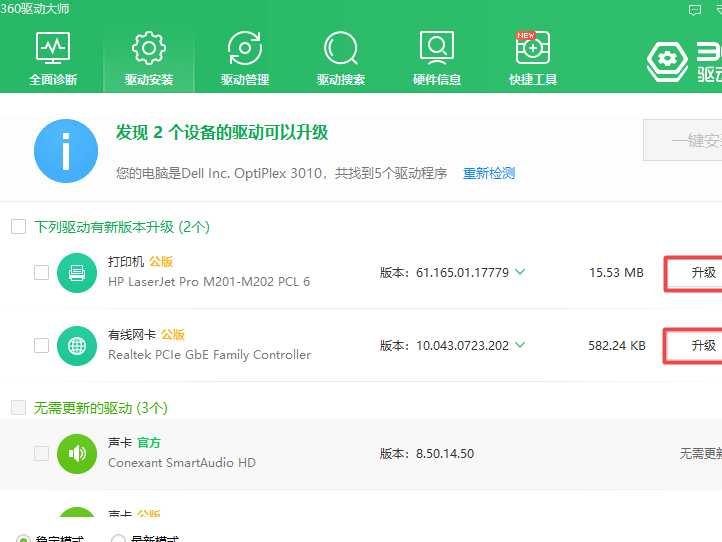Expand version dropdown for 10.043.0723.202
Screen dimensions: 722x542
click(x=520, y=345)
